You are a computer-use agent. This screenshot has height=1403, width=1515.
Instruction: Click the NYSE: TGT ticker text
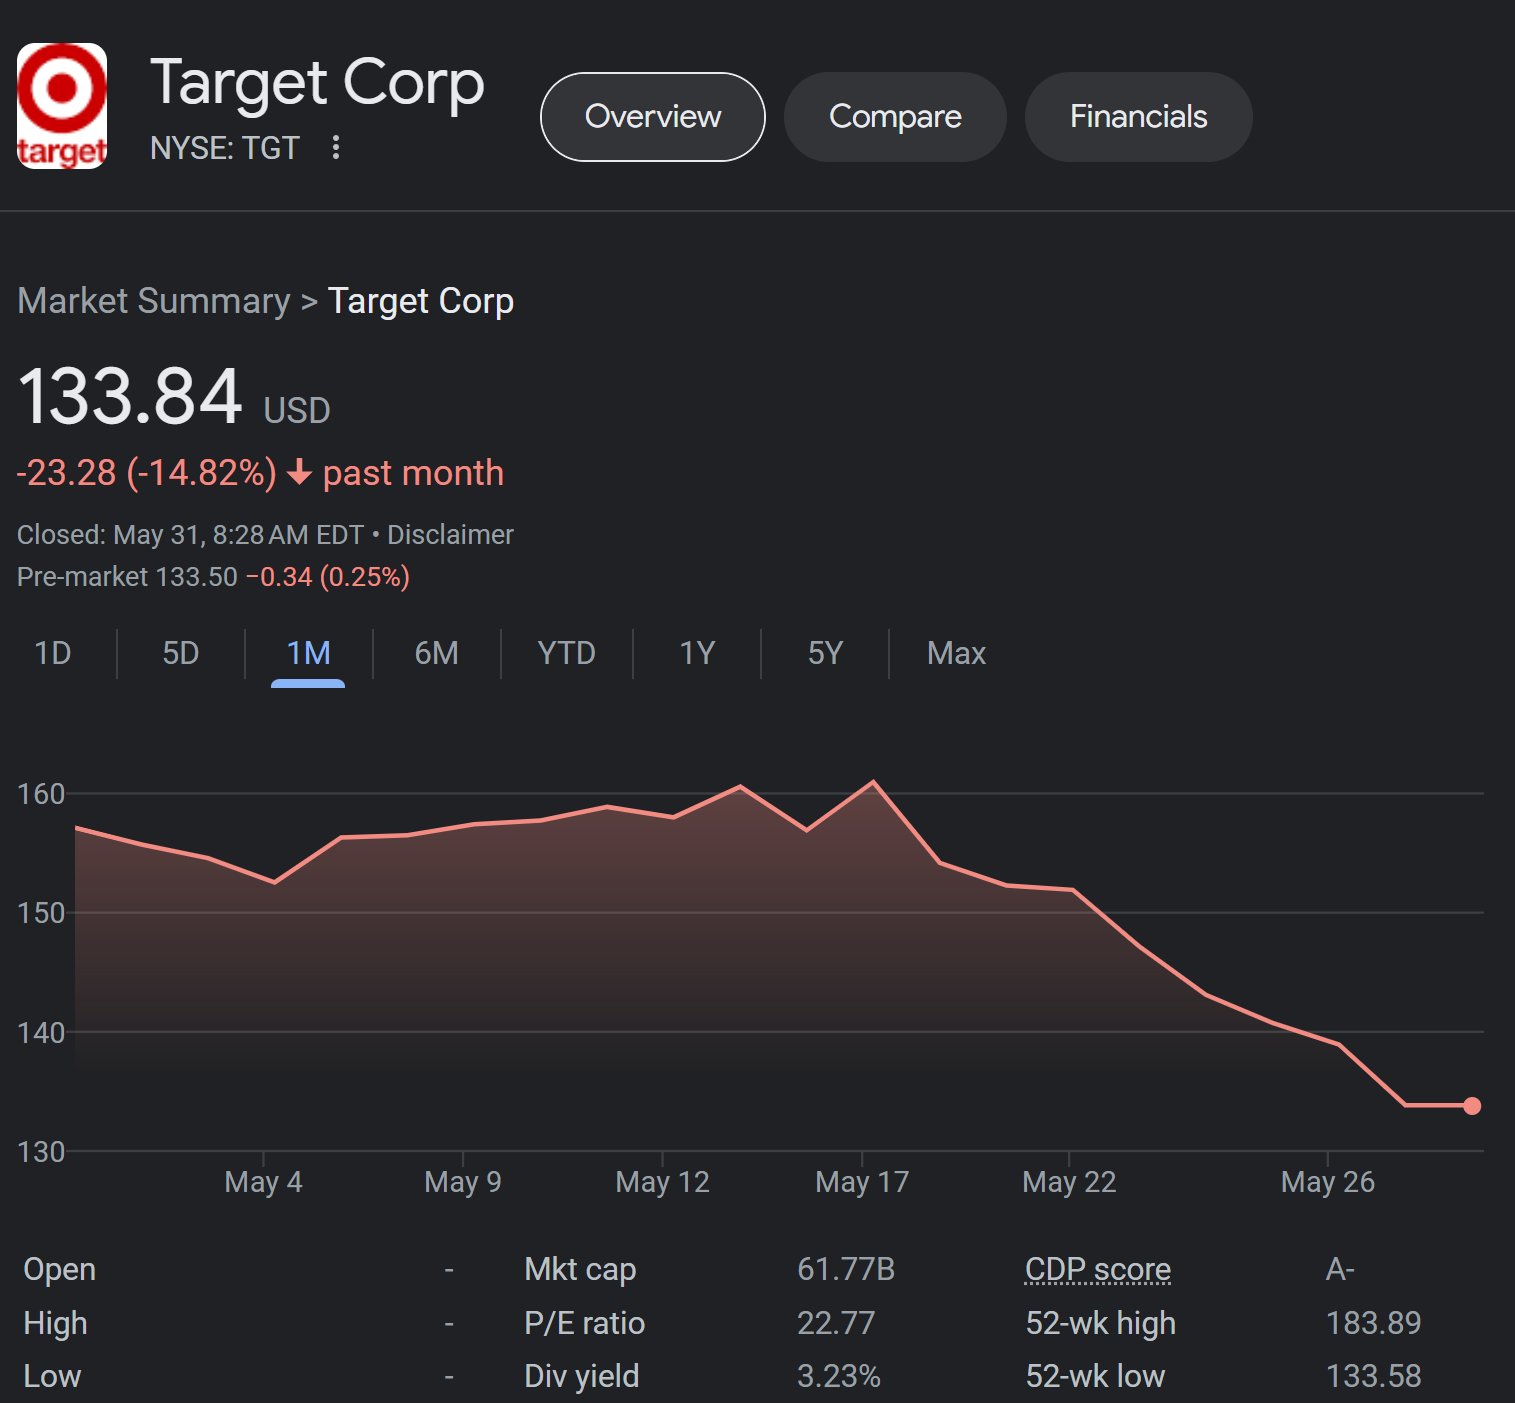click(x=224, y=148)
